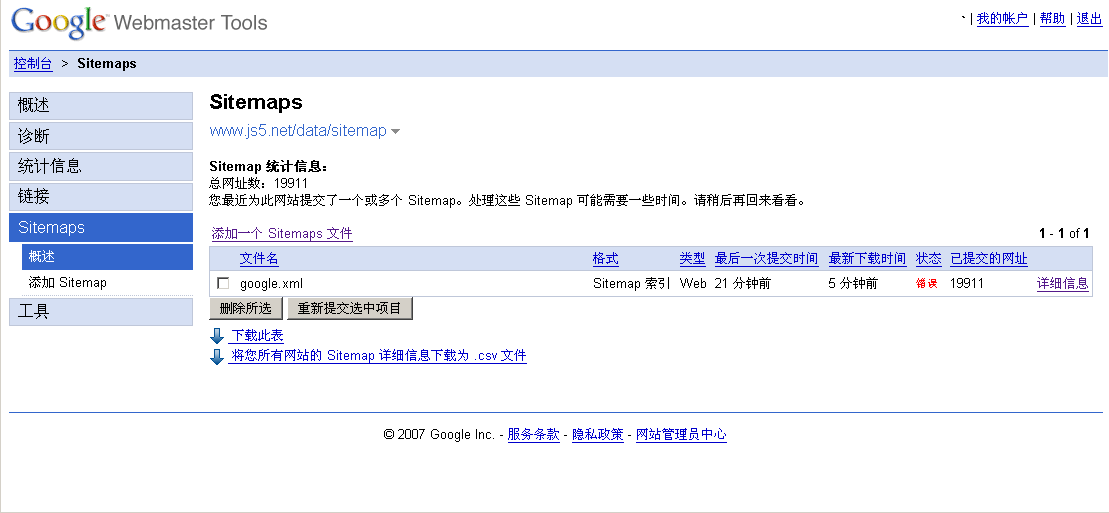This screenshot has width=1109, height=513.
Task: Open the 链接 sidebar section
Action: [x=101, y=197]
